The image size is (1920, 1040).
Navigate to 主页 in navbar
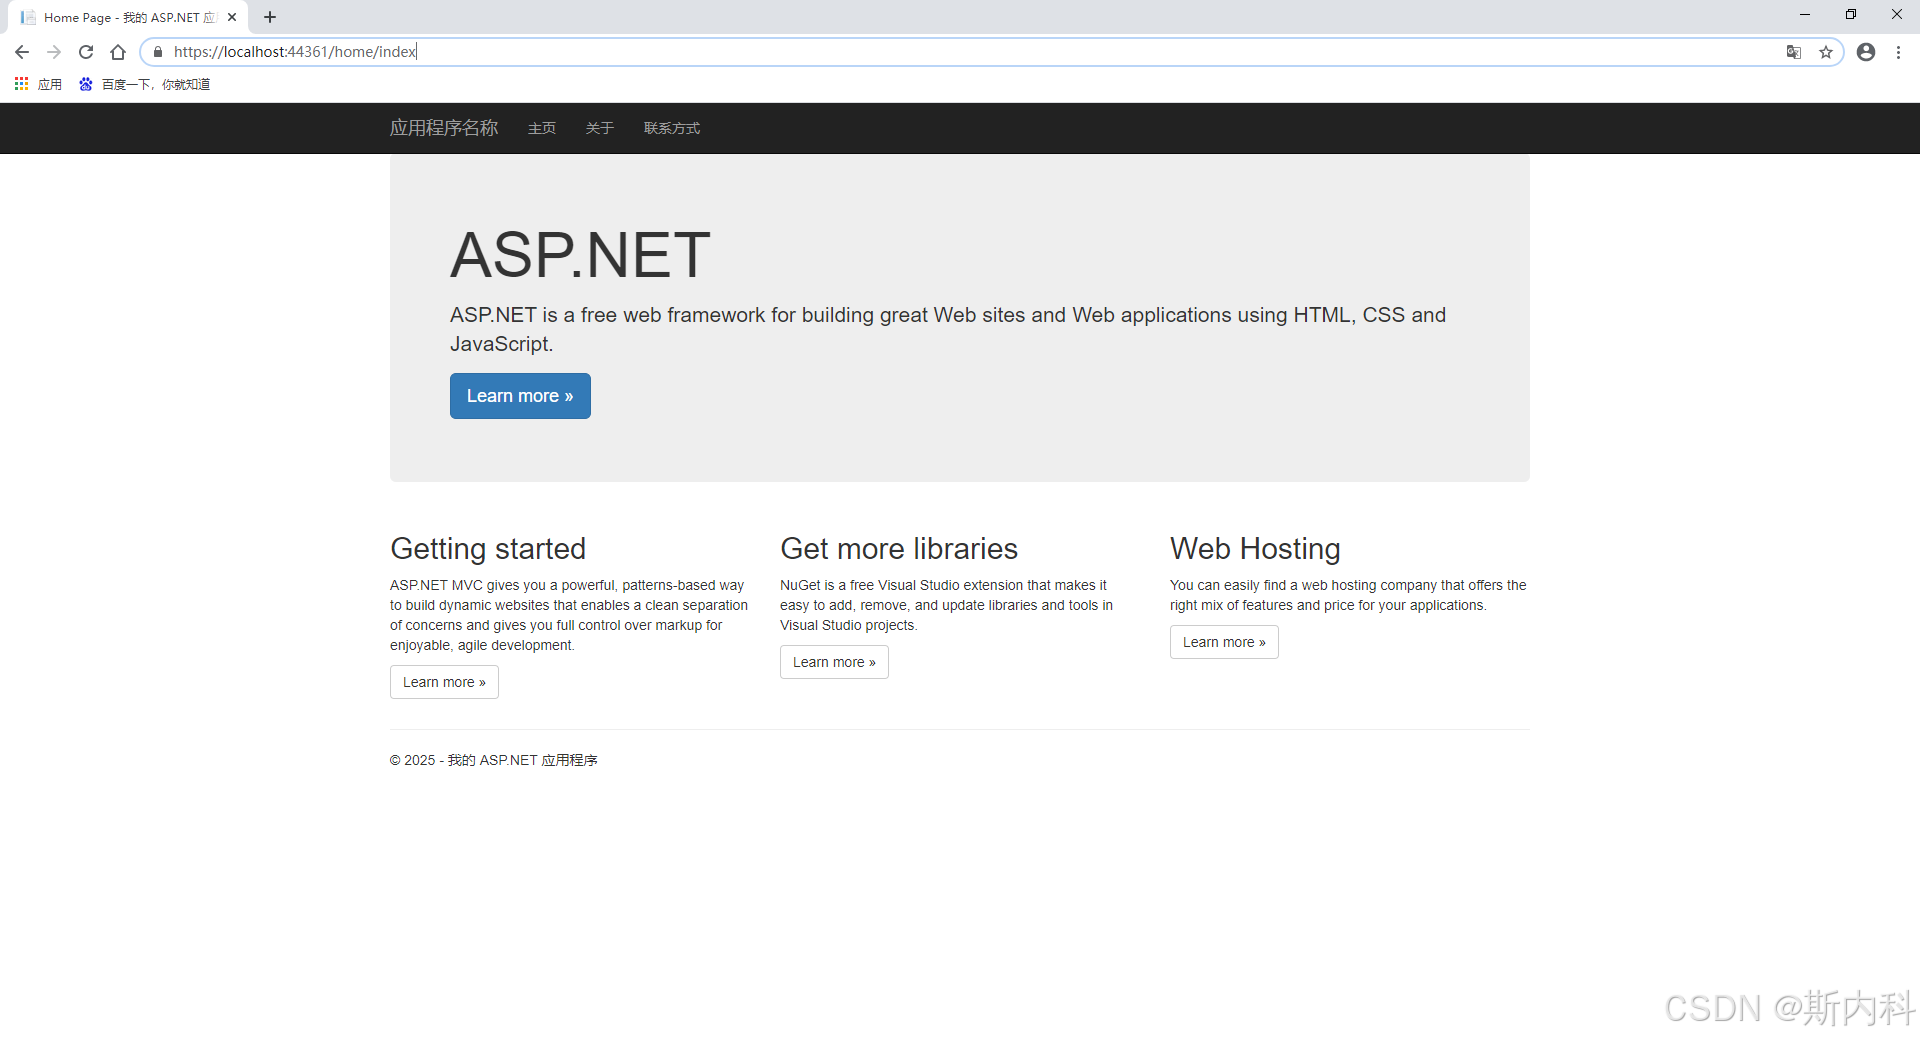tap(542, 128)
